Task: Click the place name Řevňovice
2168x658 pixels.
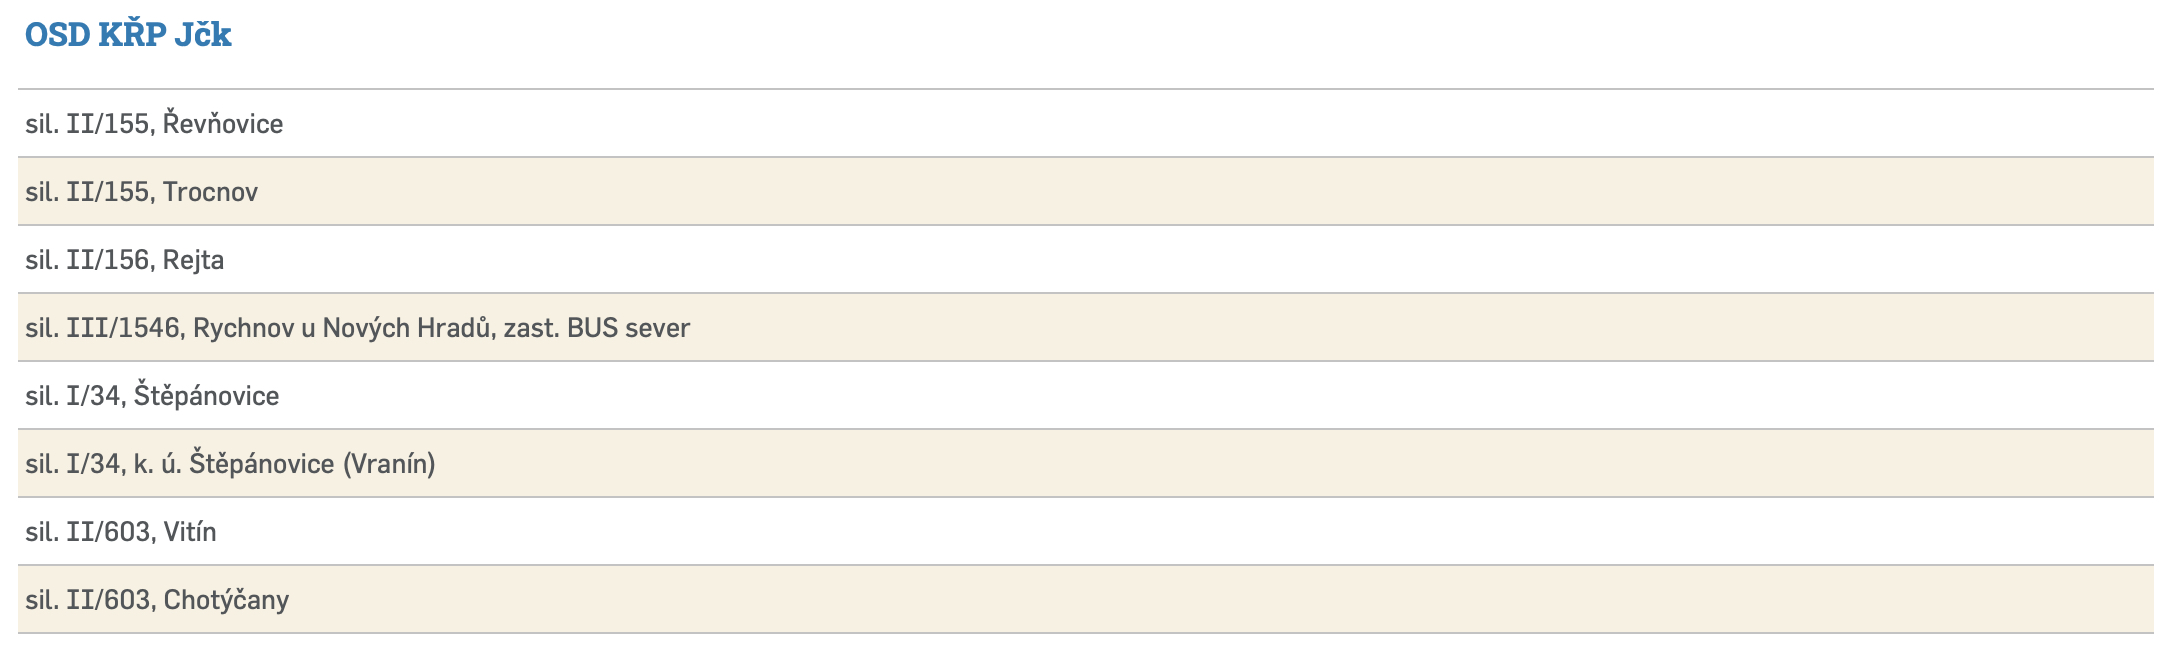Action: click(223, 124)
